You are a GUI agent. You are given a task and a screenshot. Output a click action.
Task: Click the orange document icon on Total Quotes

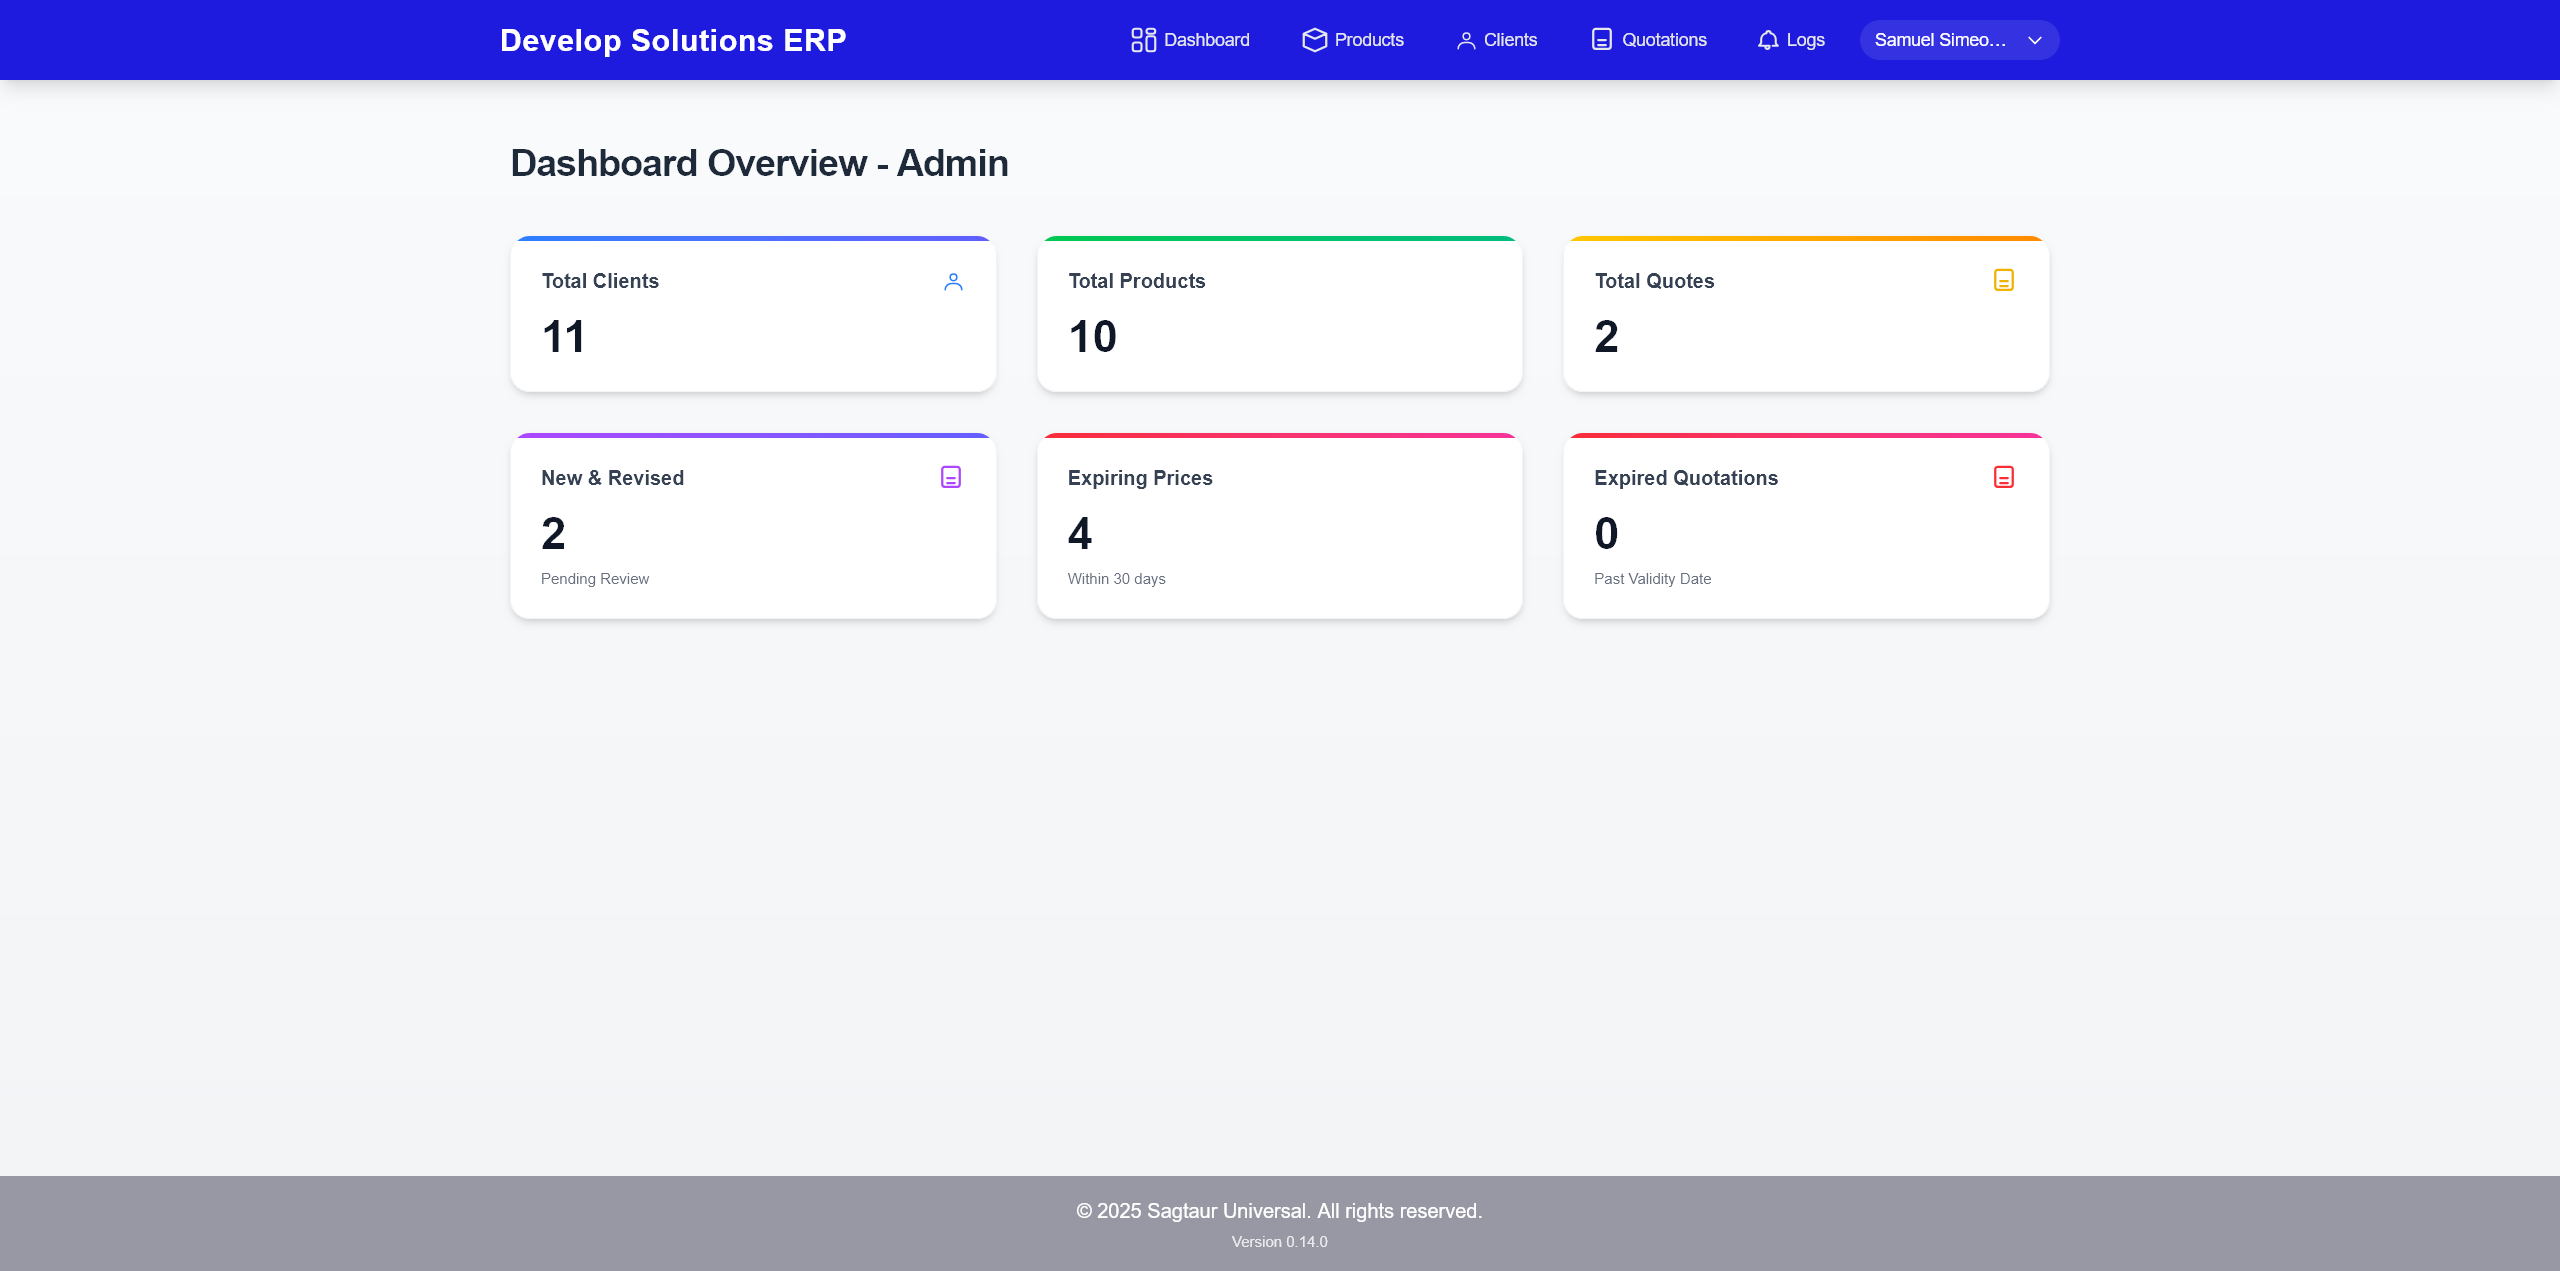click(x=2003, y=280)
